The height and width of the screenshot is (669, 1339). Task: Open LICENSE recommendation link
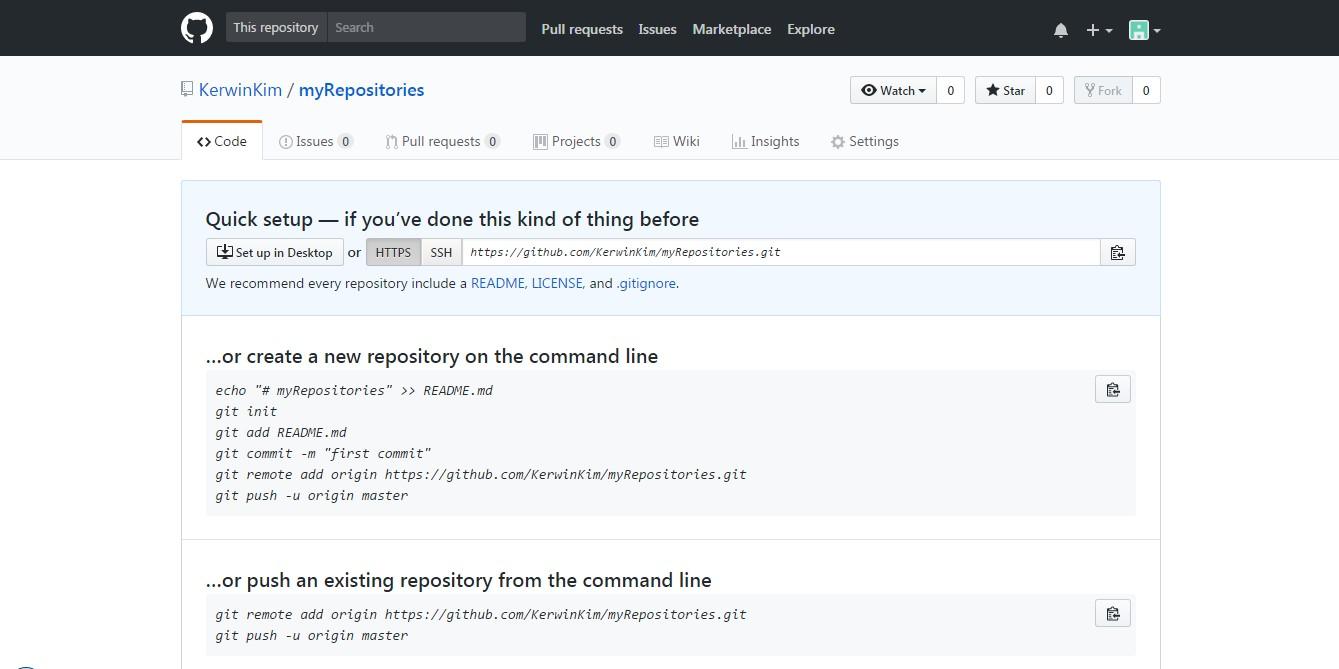558,283
